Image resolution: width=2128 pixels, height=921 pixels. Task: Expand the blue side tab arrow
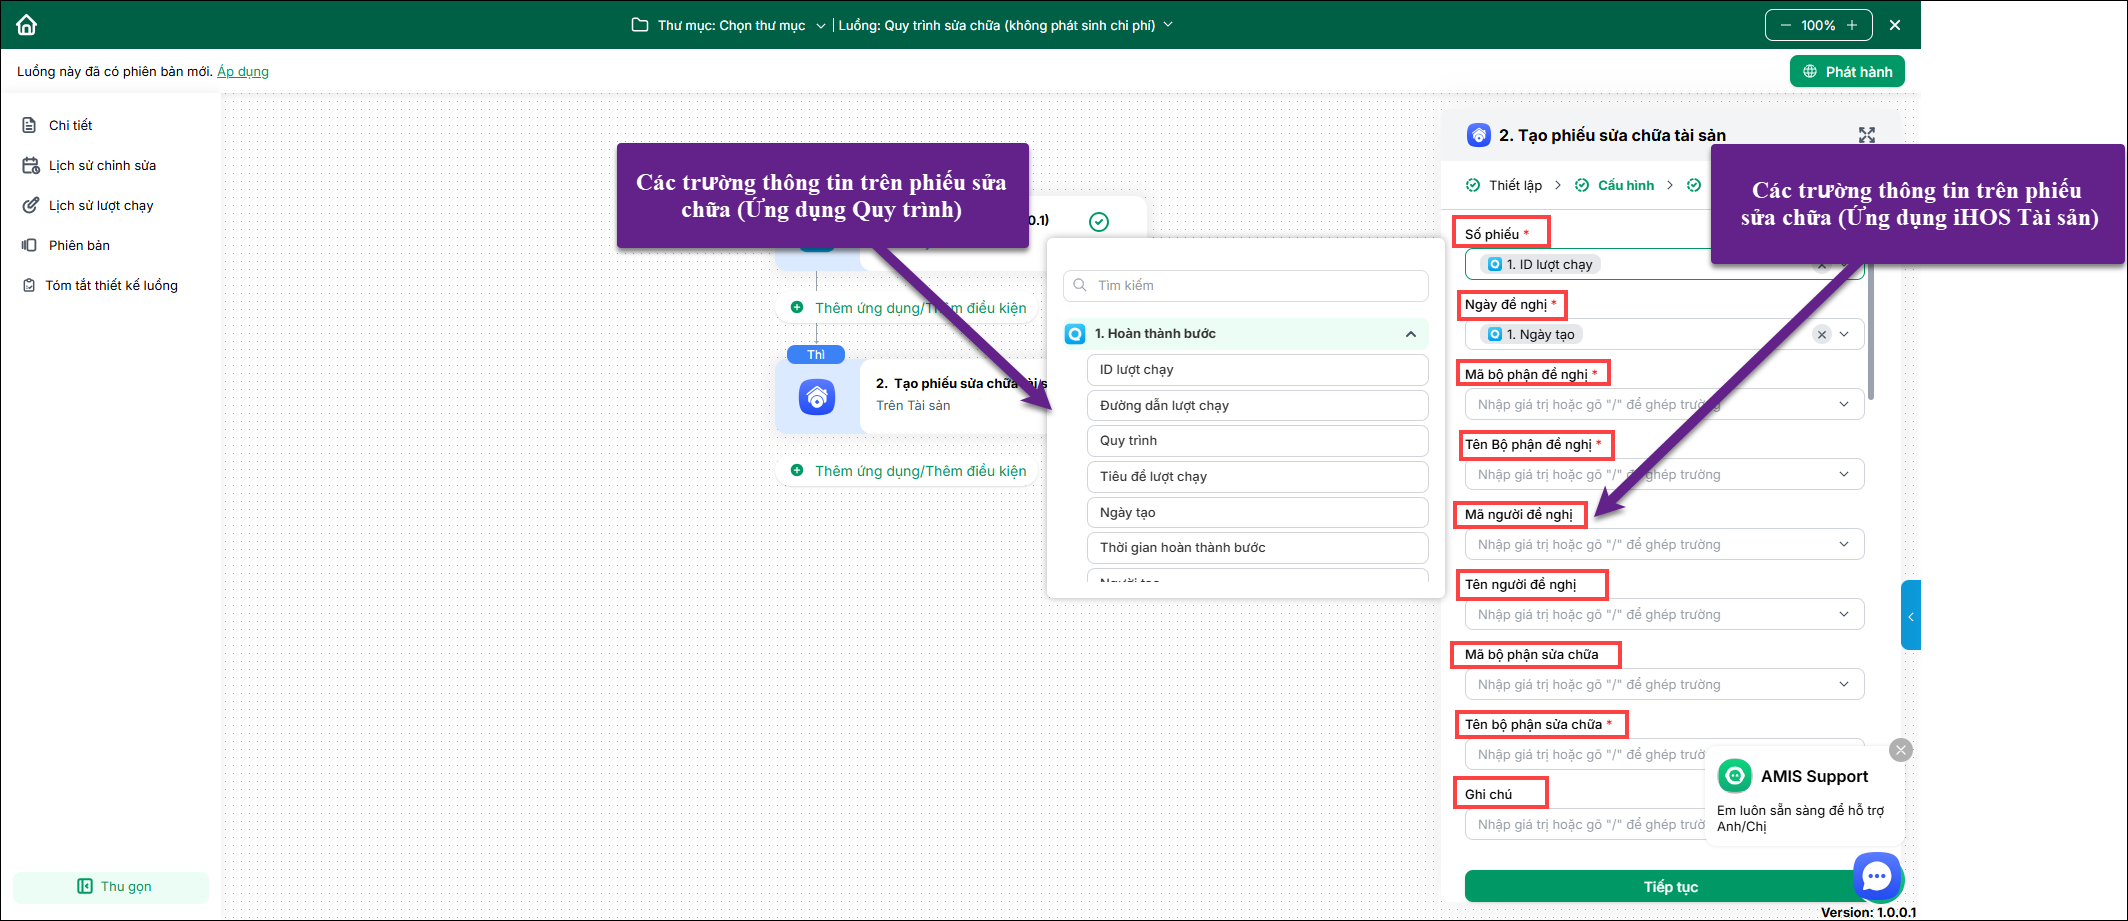(1911, 616)
